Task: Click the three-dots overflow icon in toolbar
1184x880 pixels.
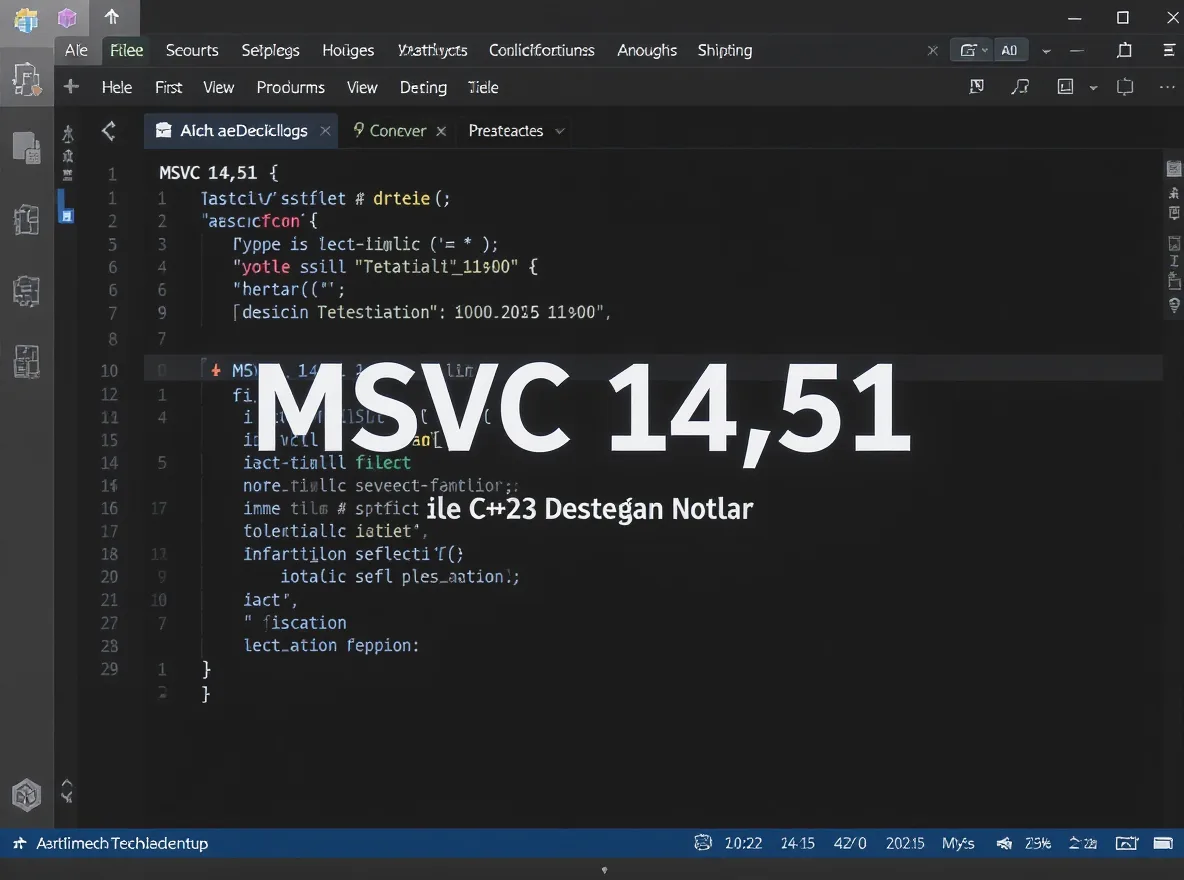Action: (1167, 87)
